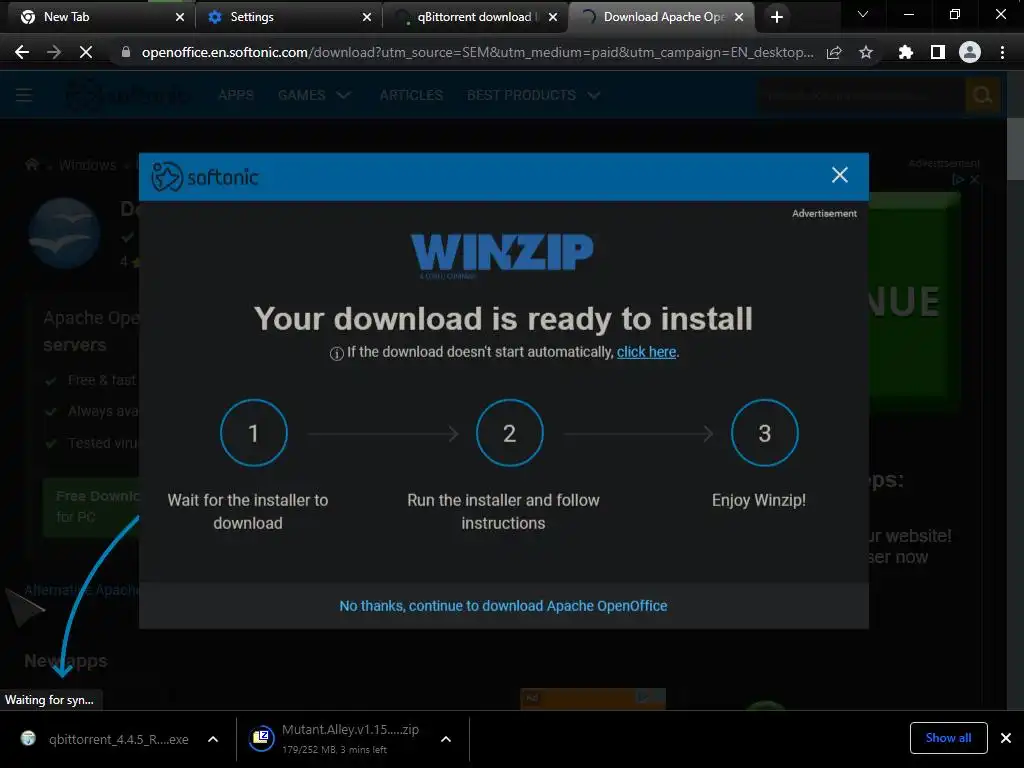Open the qbittorrent_4.4.5 exe download item
The image size is (1024, 768).
(104, 739)
